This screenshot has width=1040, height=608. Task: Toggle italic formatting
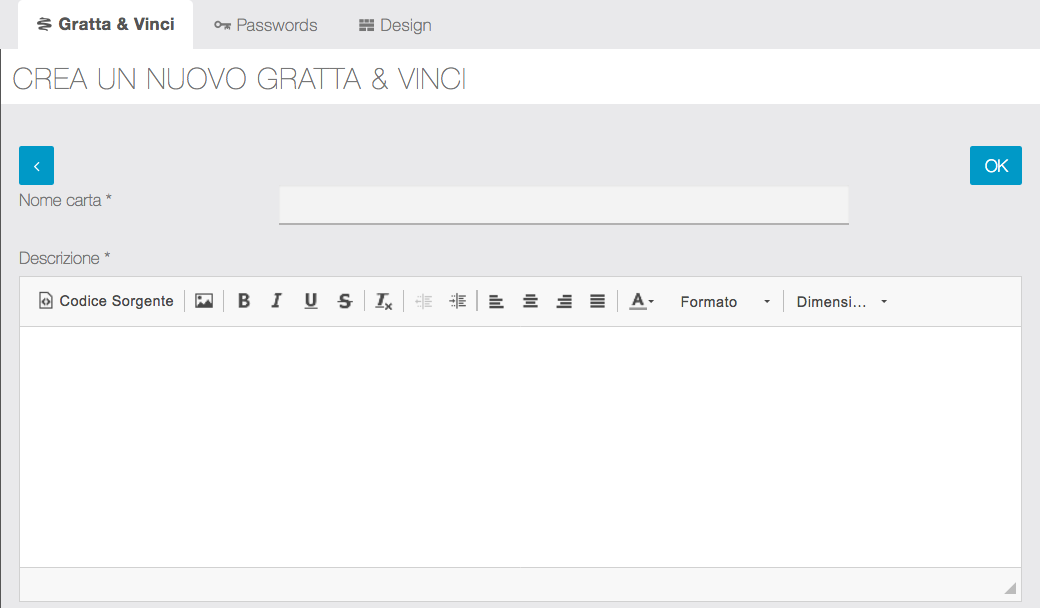(277, 301)
